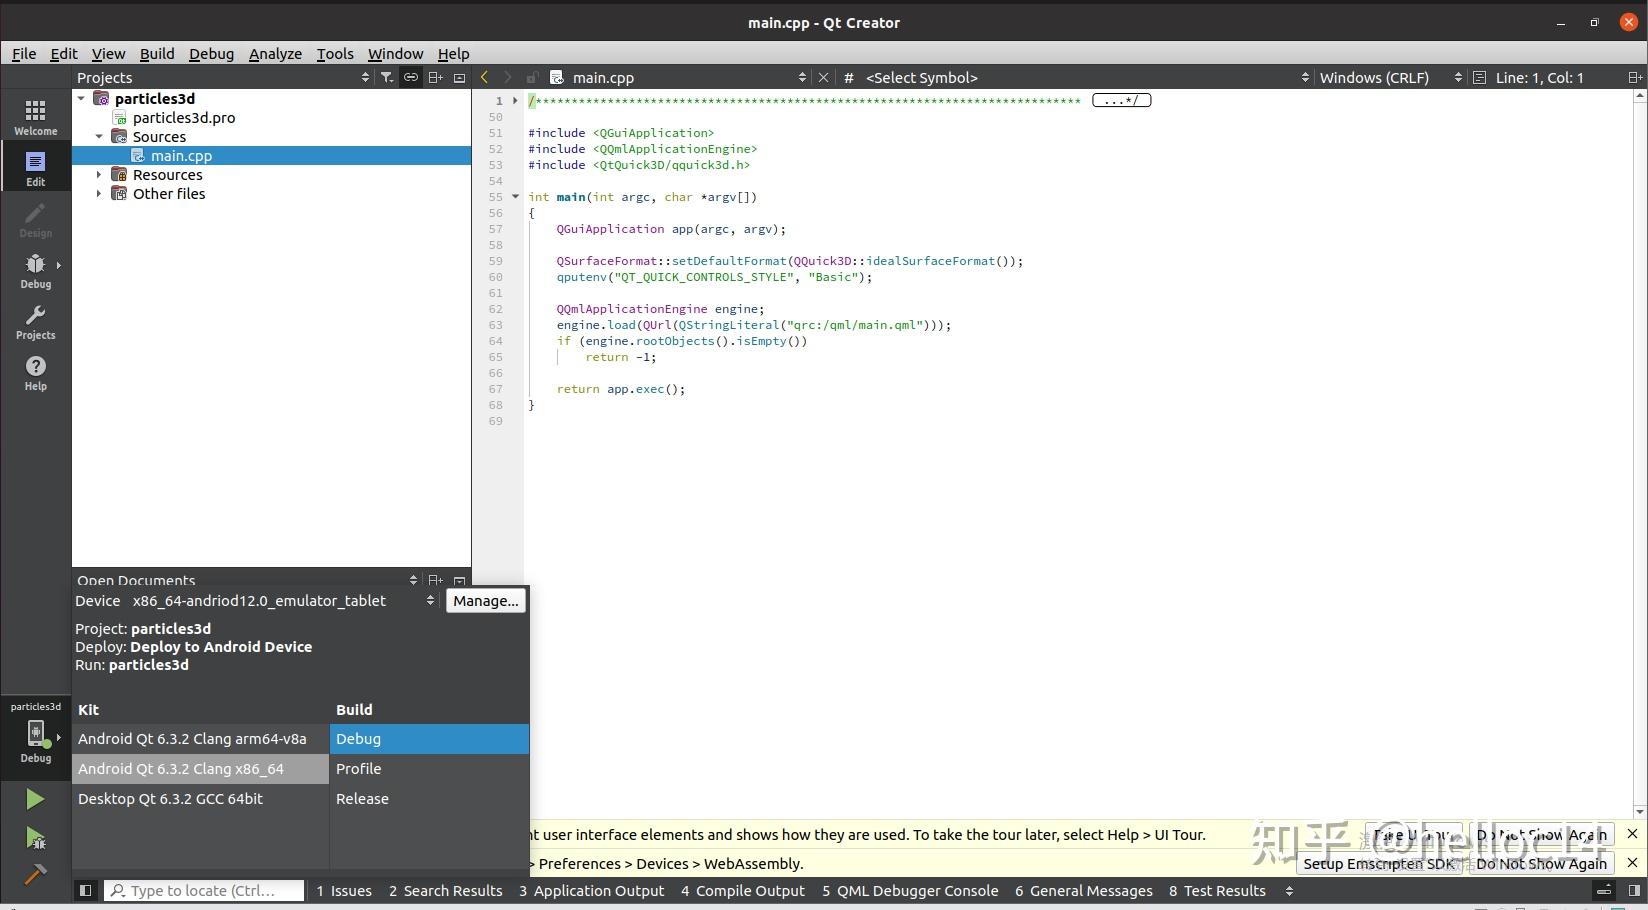Open the Analyze menu
The width and height of the screenshot is (1648, 910).
(275, 54)
